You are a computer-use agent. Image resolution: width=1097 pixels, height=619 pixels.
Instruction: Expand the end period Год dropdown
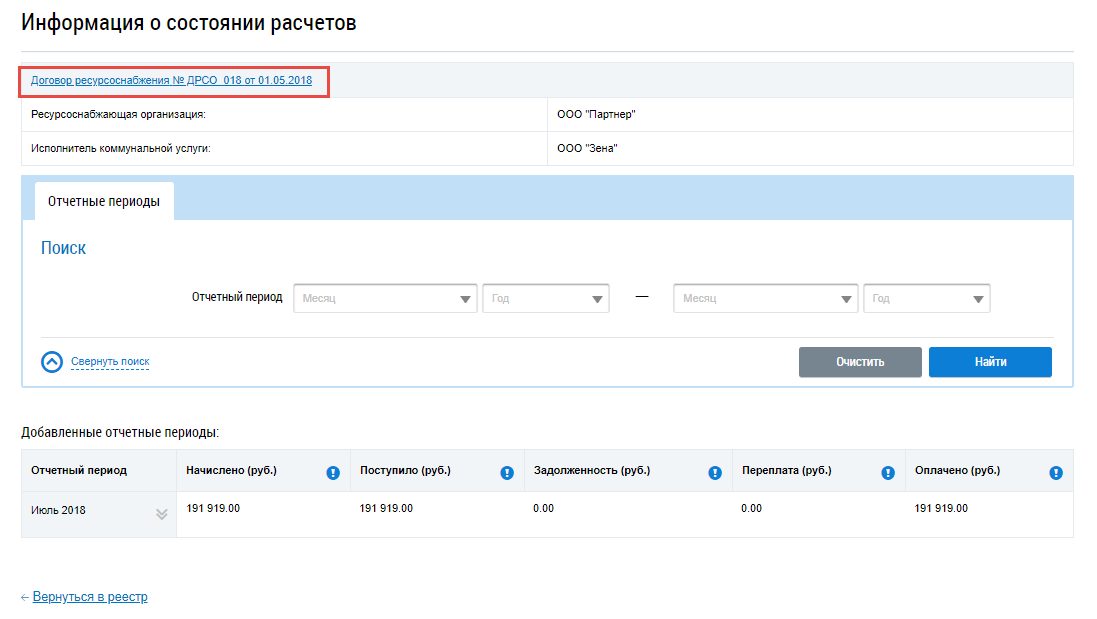pyautogui.click(x=926, y=299)
